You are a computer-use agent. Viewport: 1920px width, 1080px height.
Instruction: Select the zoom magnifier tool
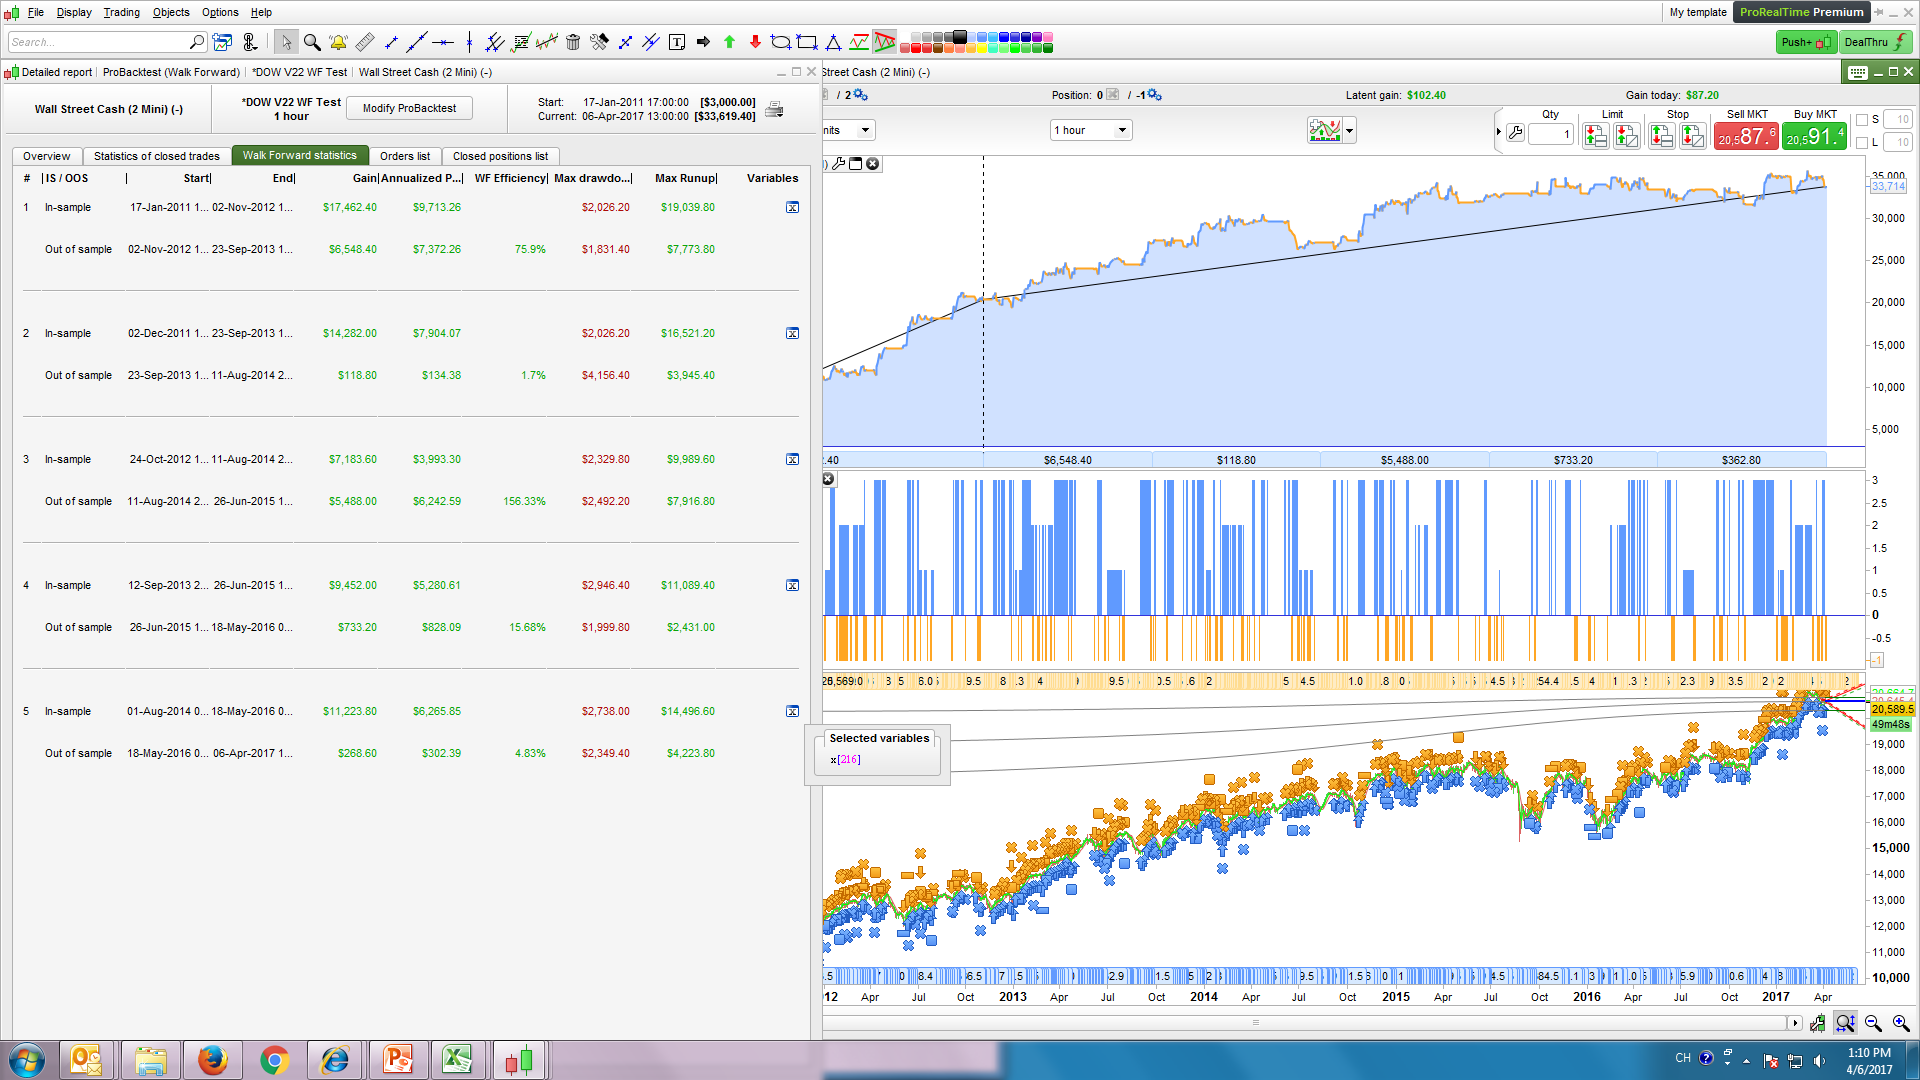pyautogui.click(x=312, y=42)
